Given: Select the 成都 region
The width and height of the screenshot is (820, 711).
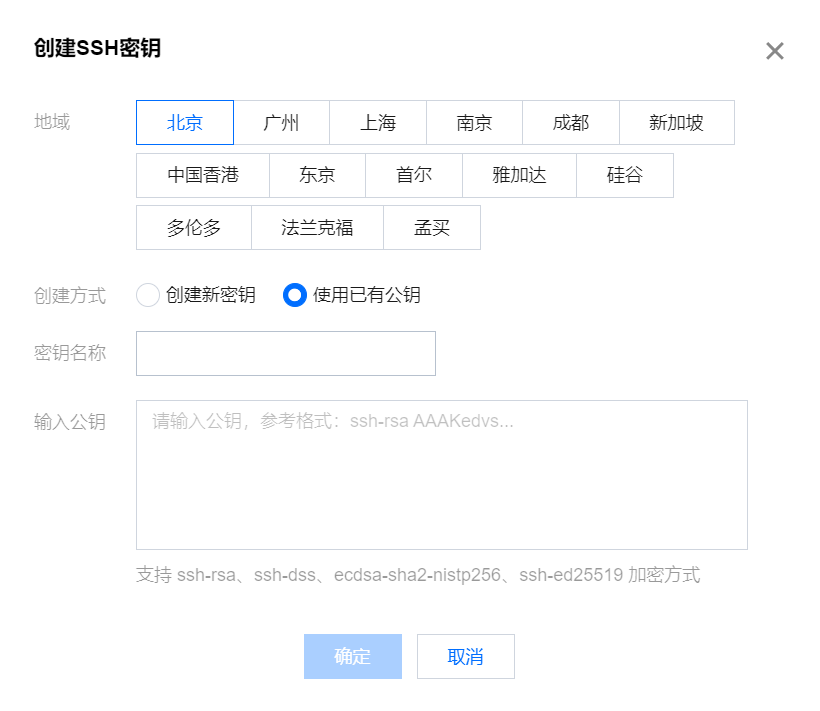Looking at the screenshot, I should [x=570, y=122].
